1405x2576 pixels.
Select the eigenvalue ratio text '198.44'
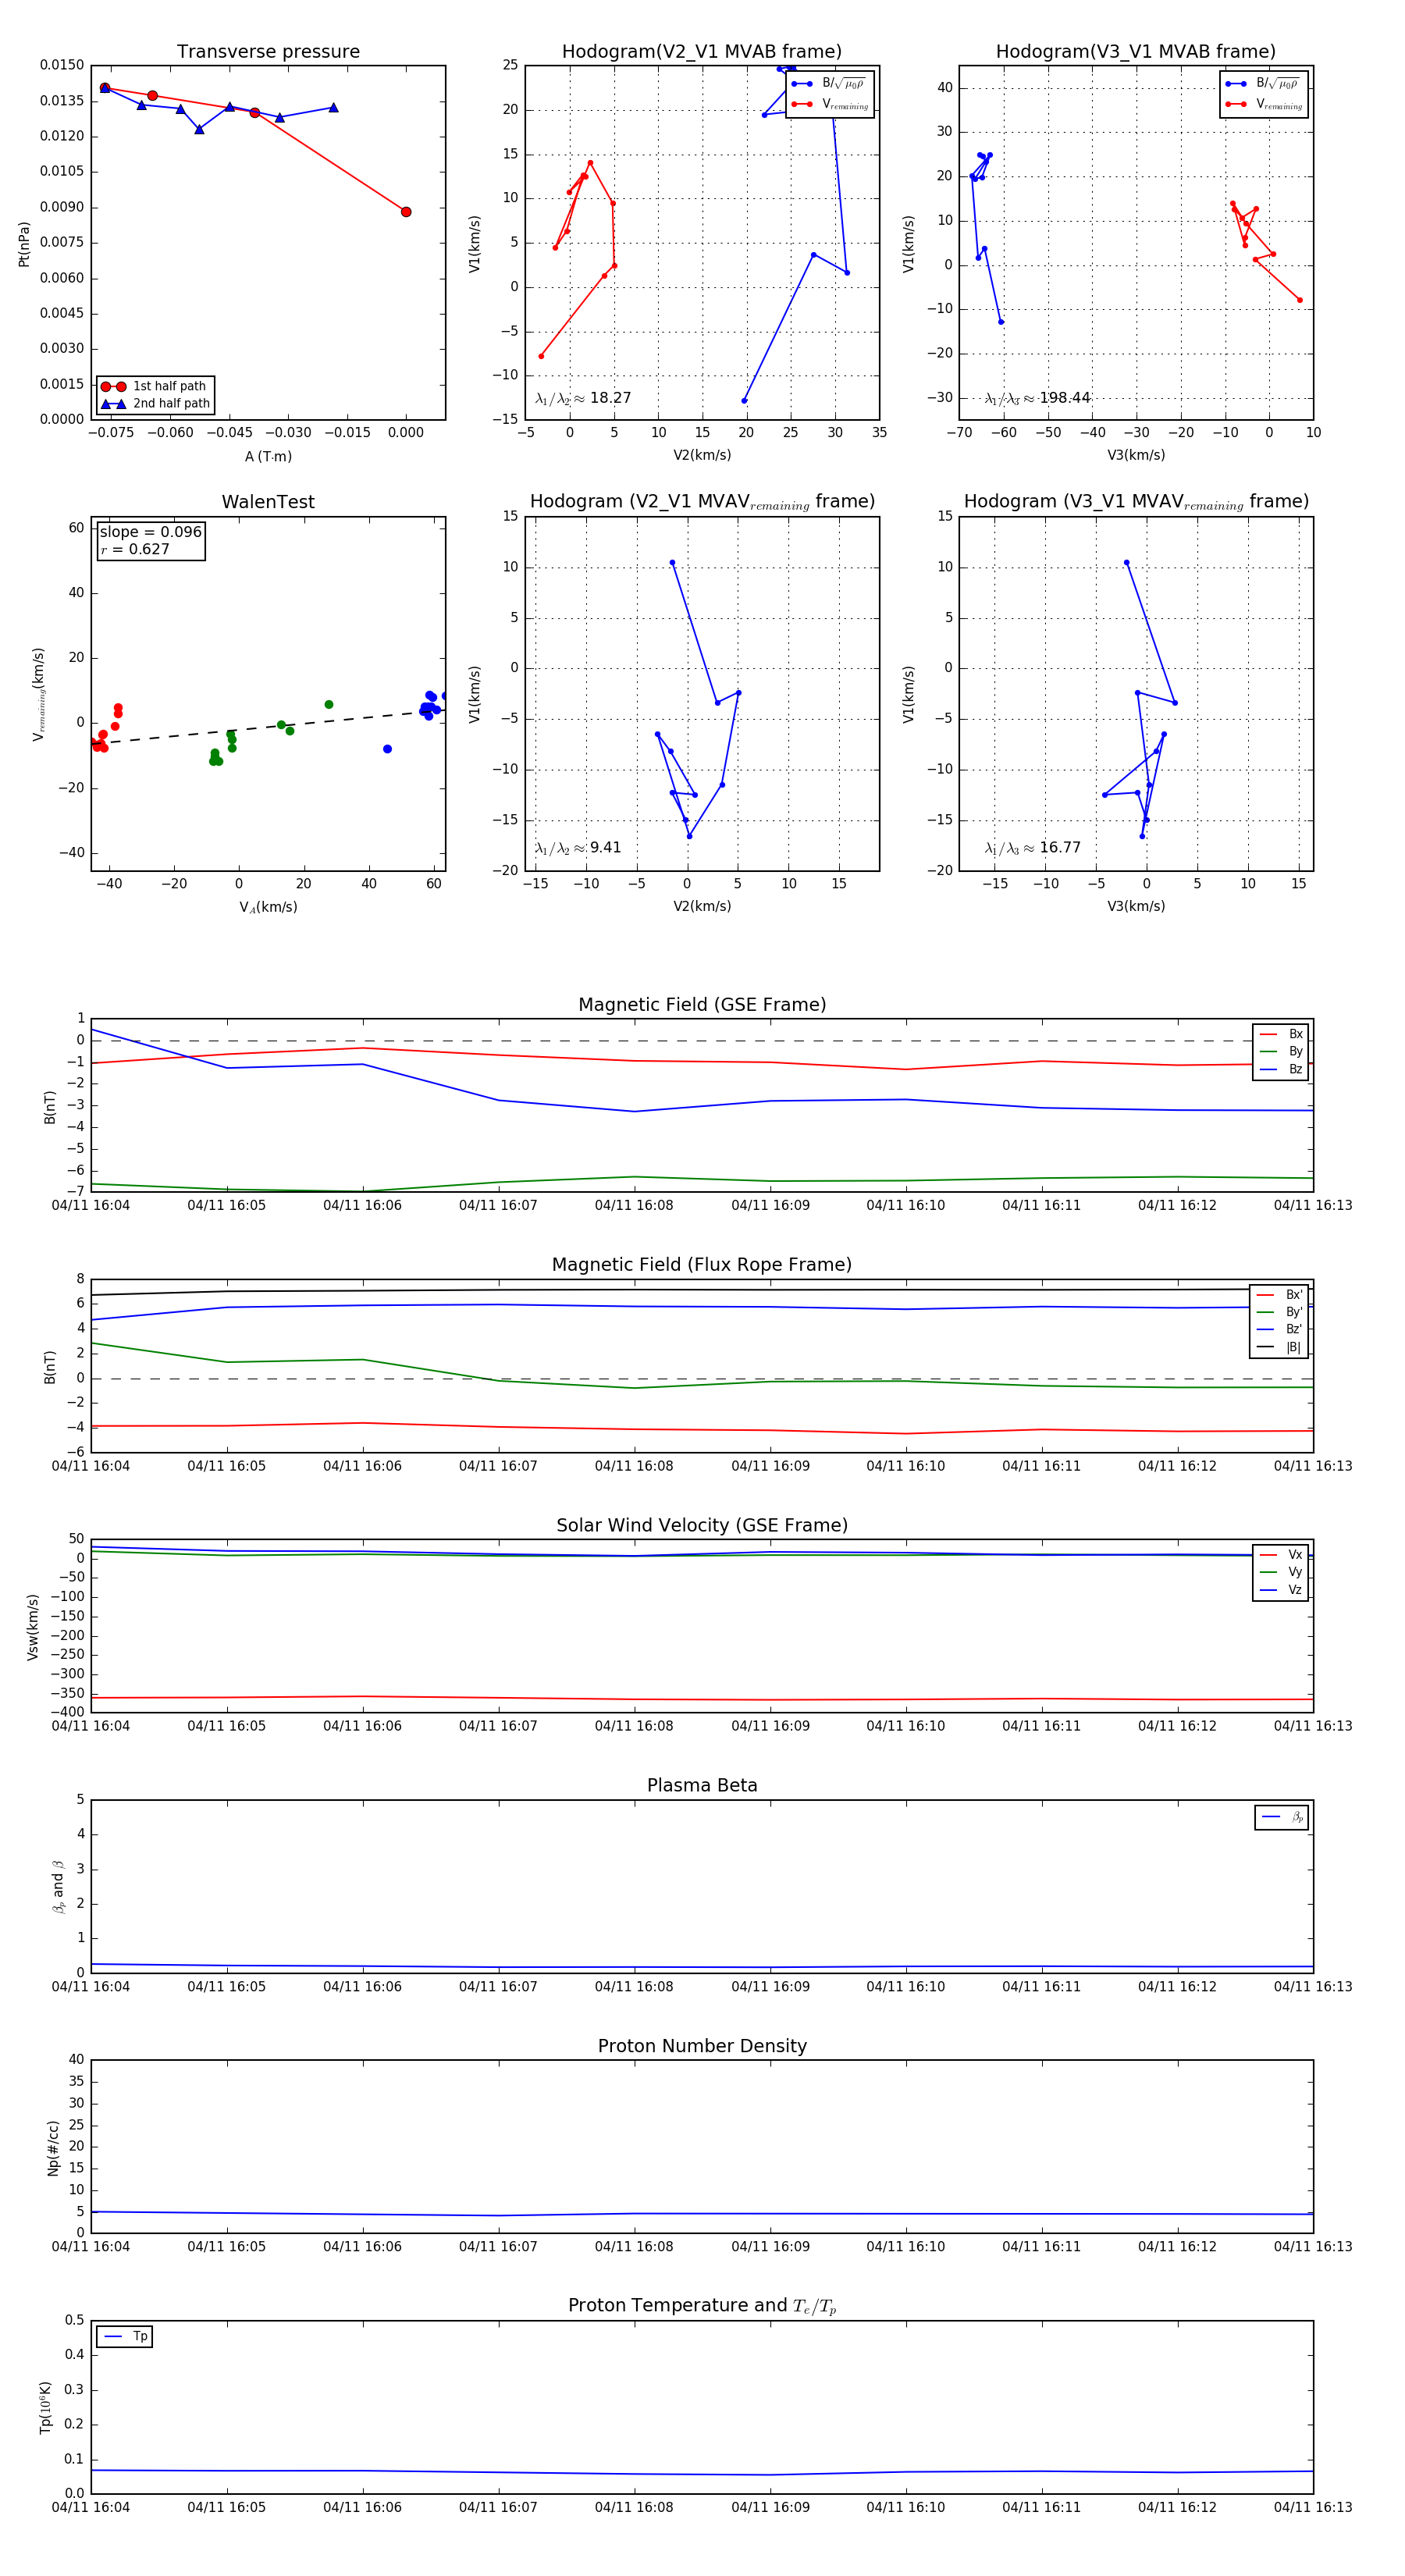pos(1064,398)
